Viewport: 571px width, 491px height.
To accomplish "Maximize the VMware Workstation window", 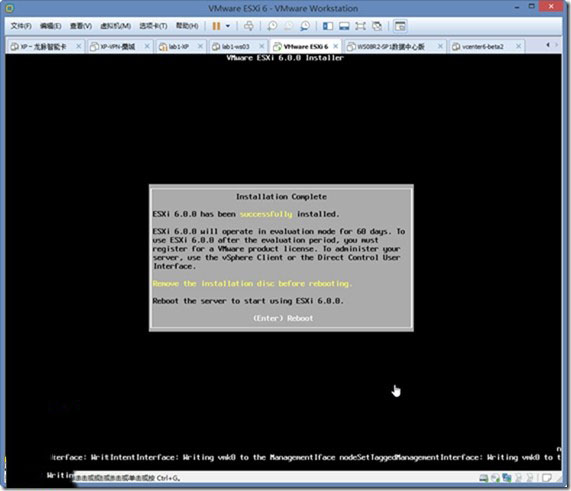I will click(x=531, y=7).
